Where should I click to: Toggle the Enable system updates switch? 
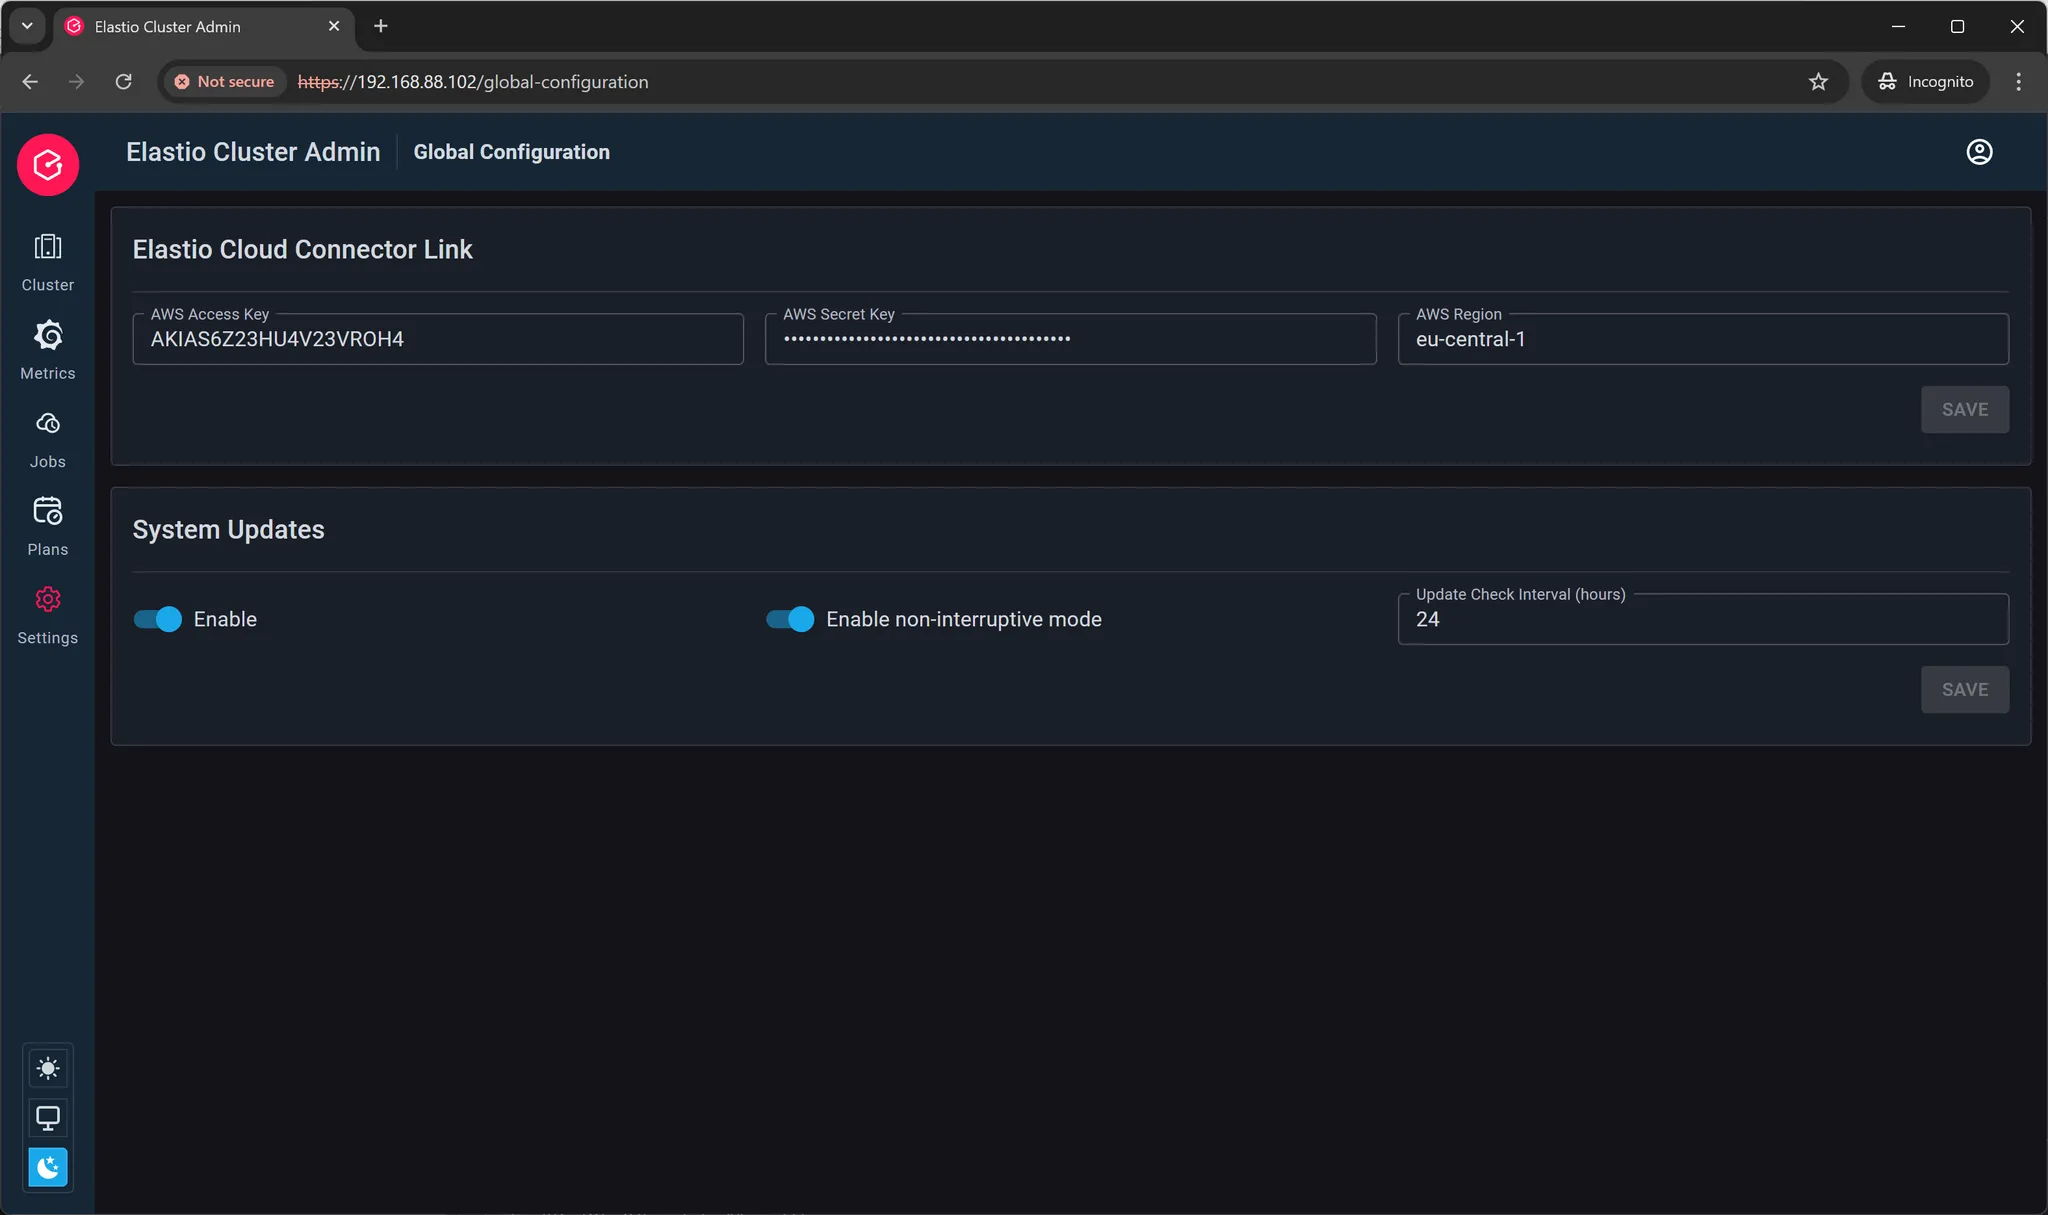click(158, 619)
